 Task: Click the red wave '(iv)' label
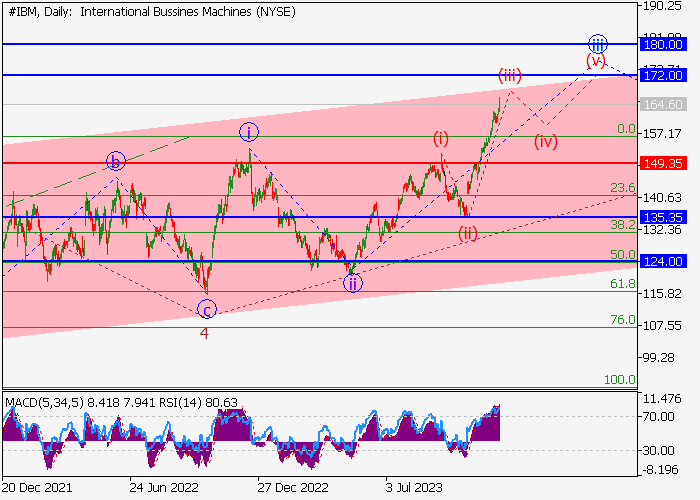pyautogui.click(x=546, y=142)
